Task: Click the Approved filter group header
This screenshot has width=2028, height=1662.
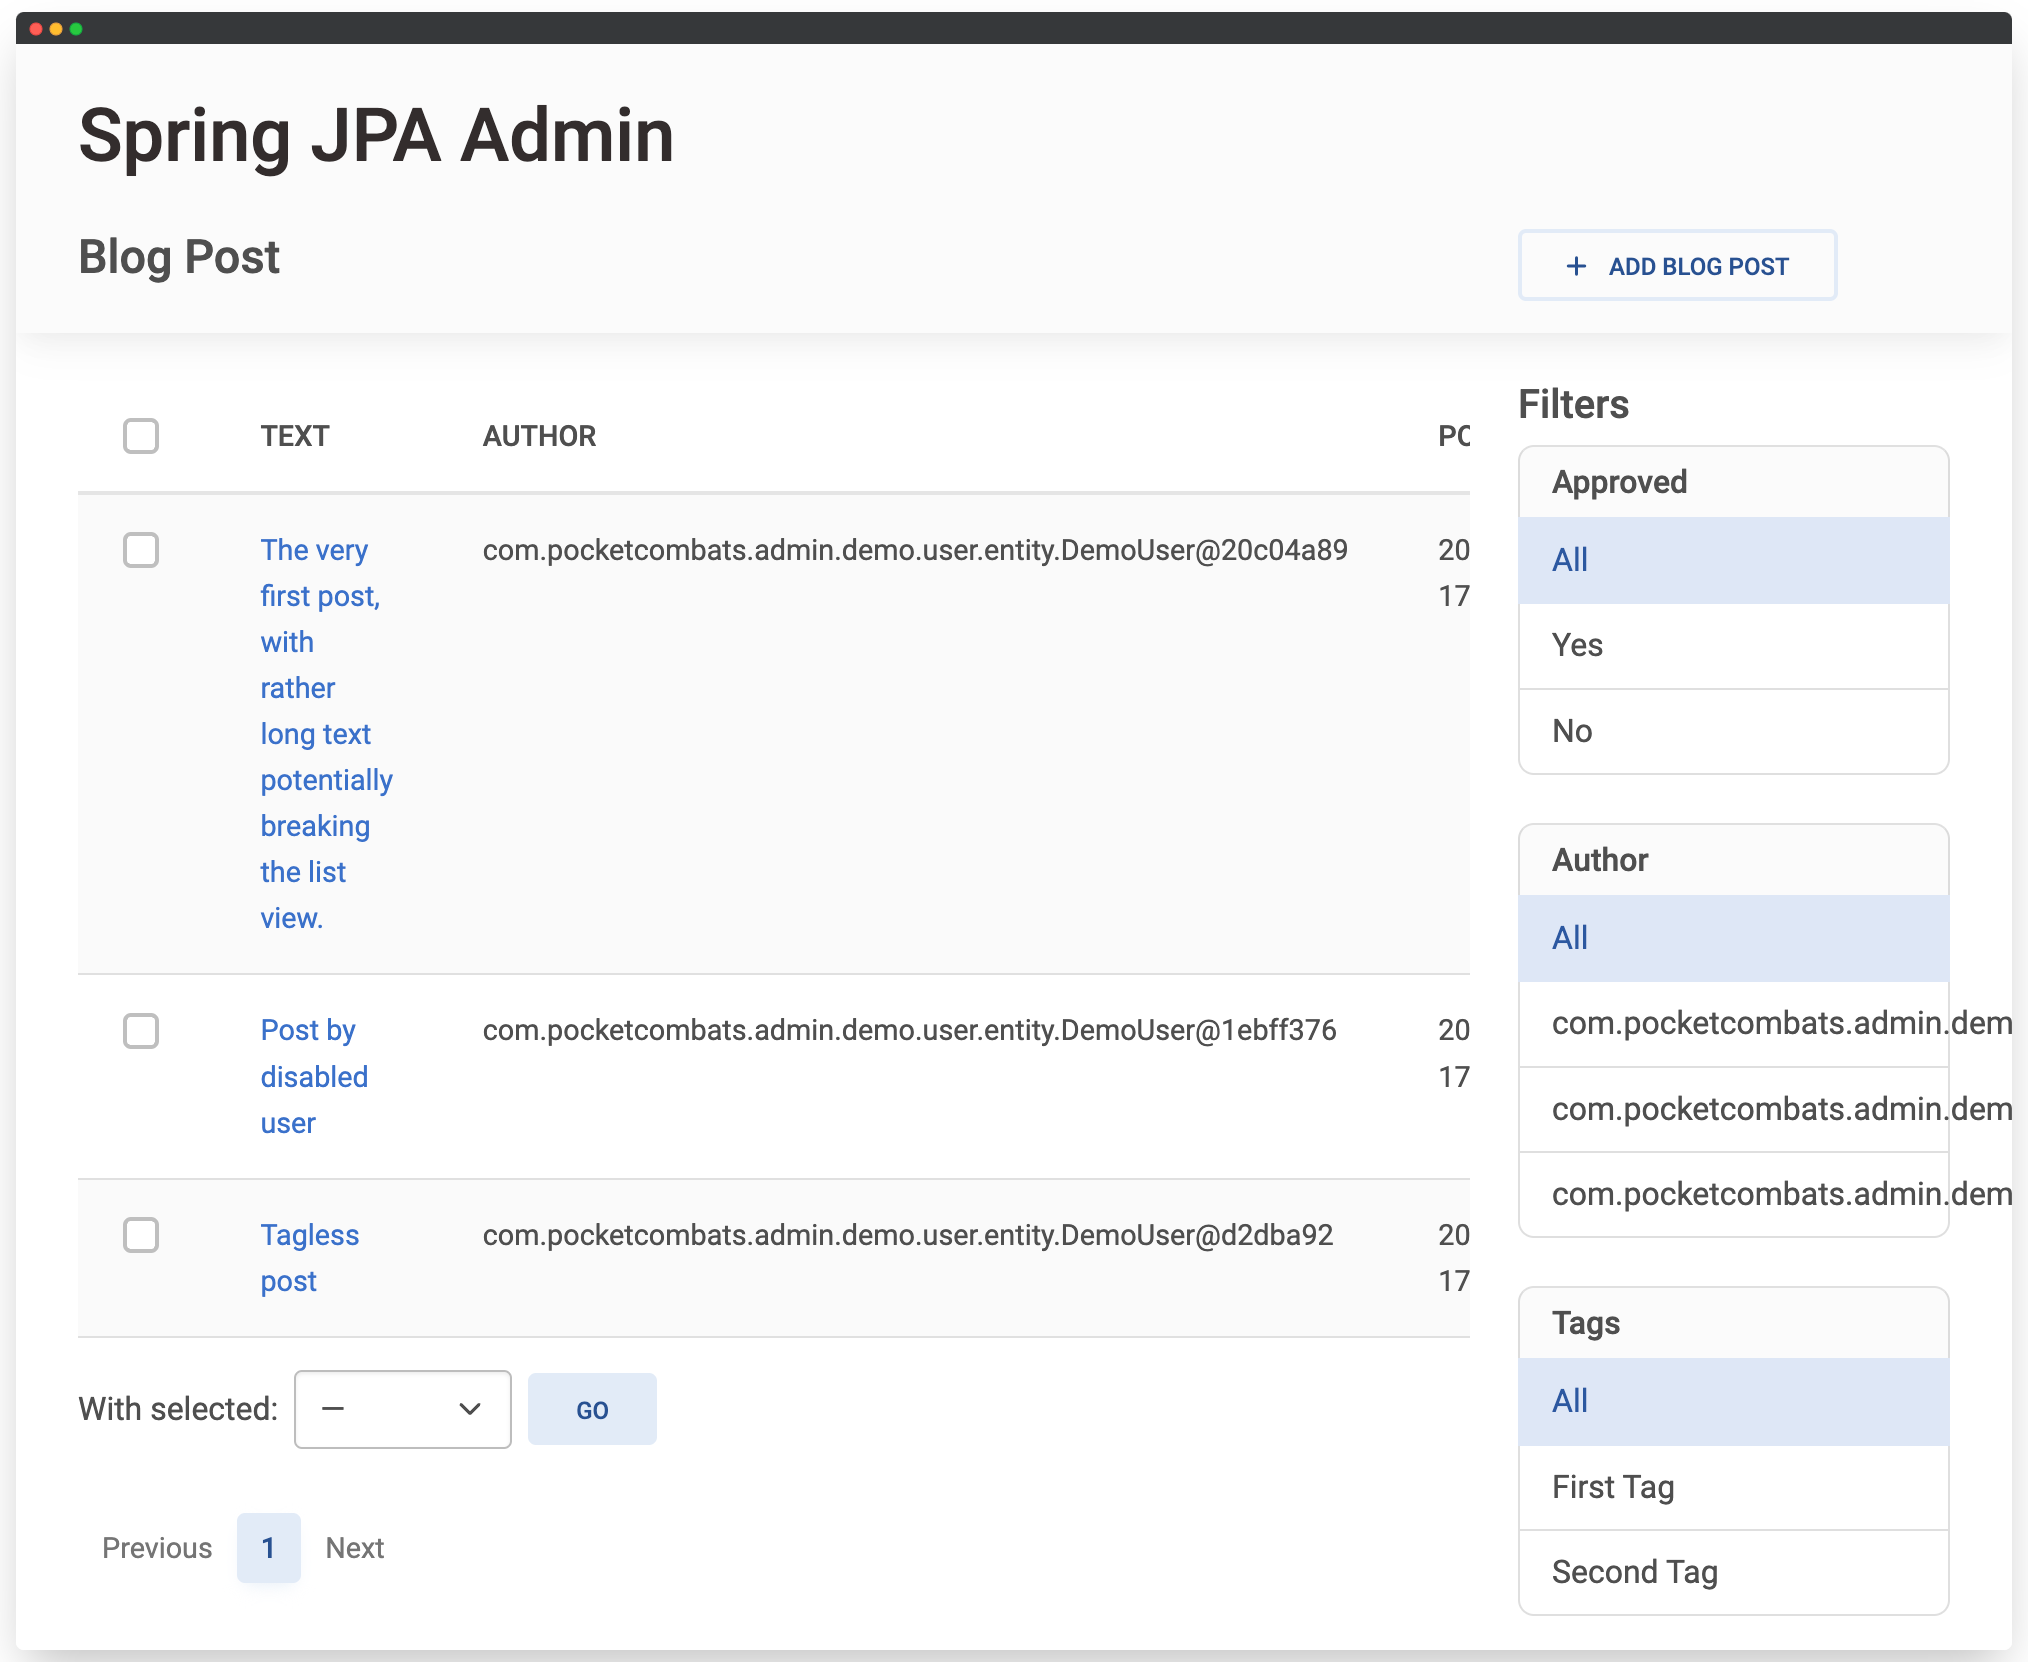Action: pyautogui.click(x=1733, y=482)
